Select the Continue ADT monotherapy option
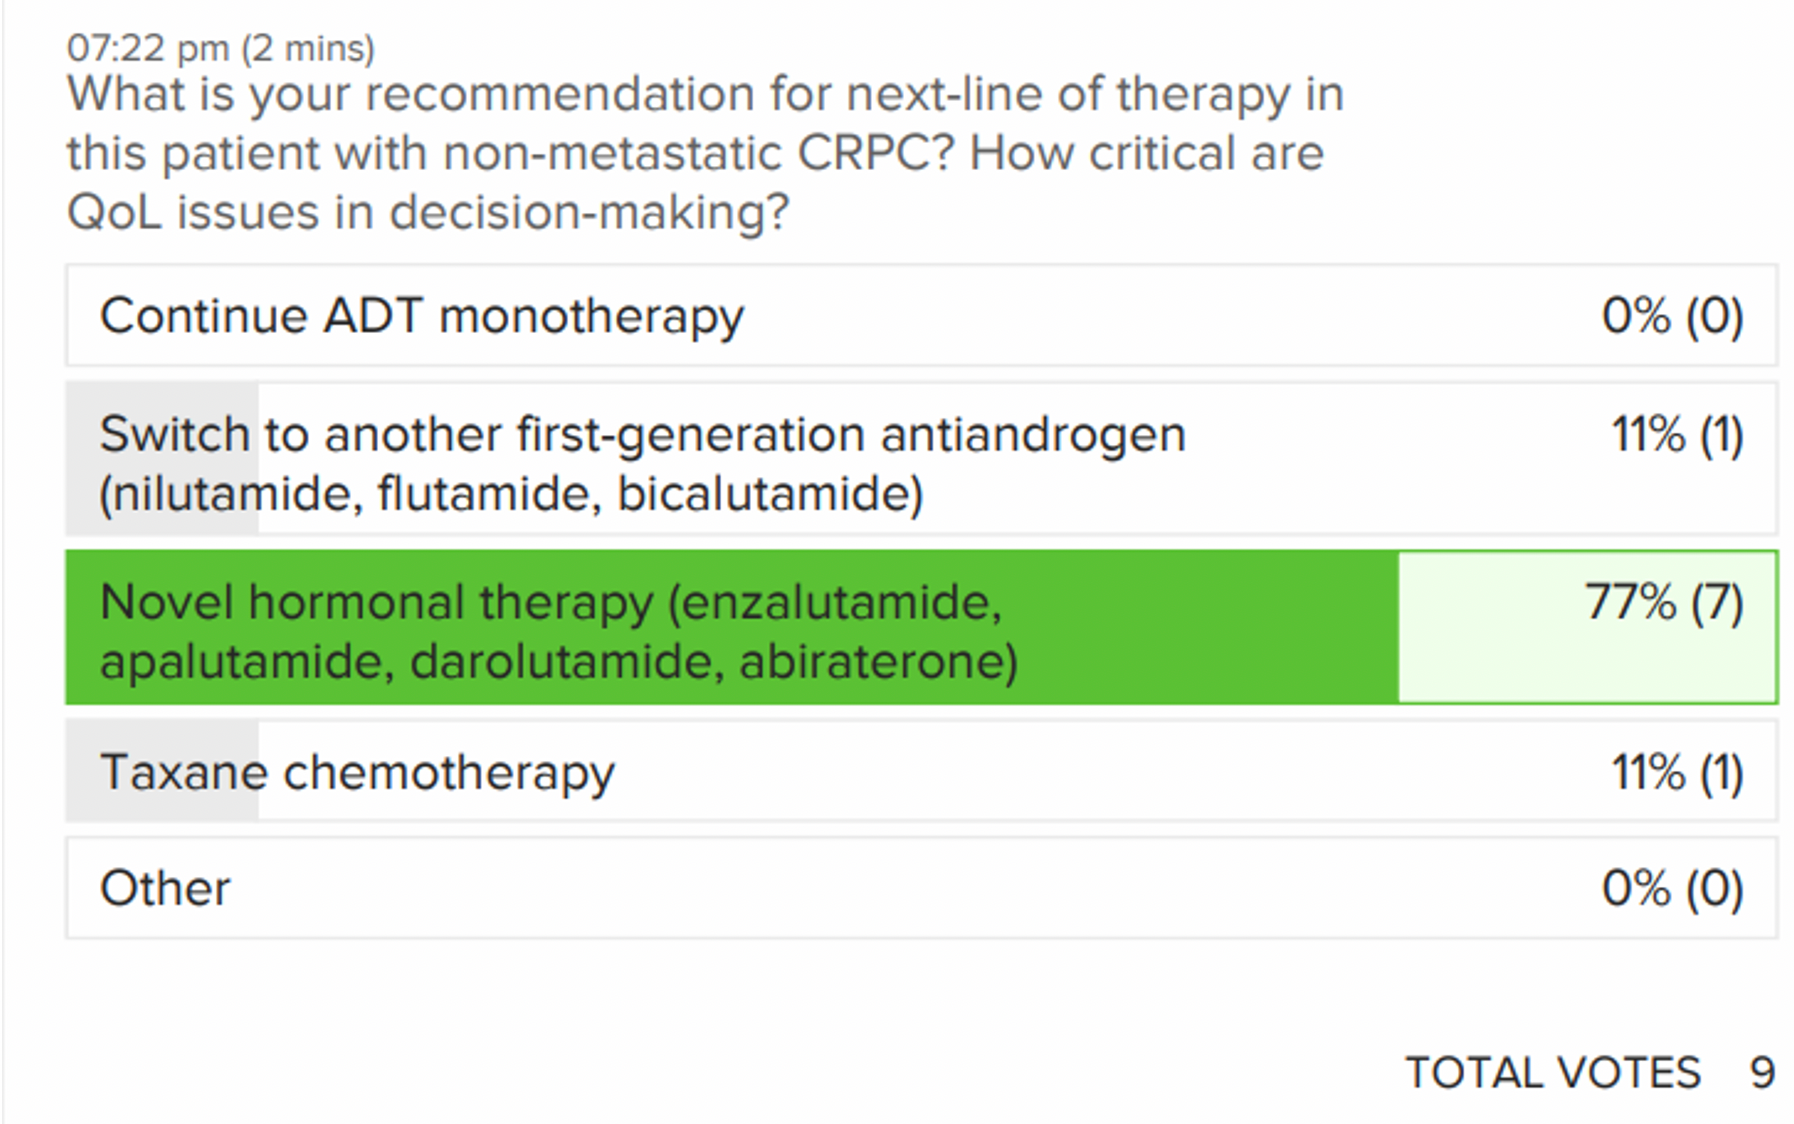The width and height of the screenshot is (1794, 1124). [921, 316]
